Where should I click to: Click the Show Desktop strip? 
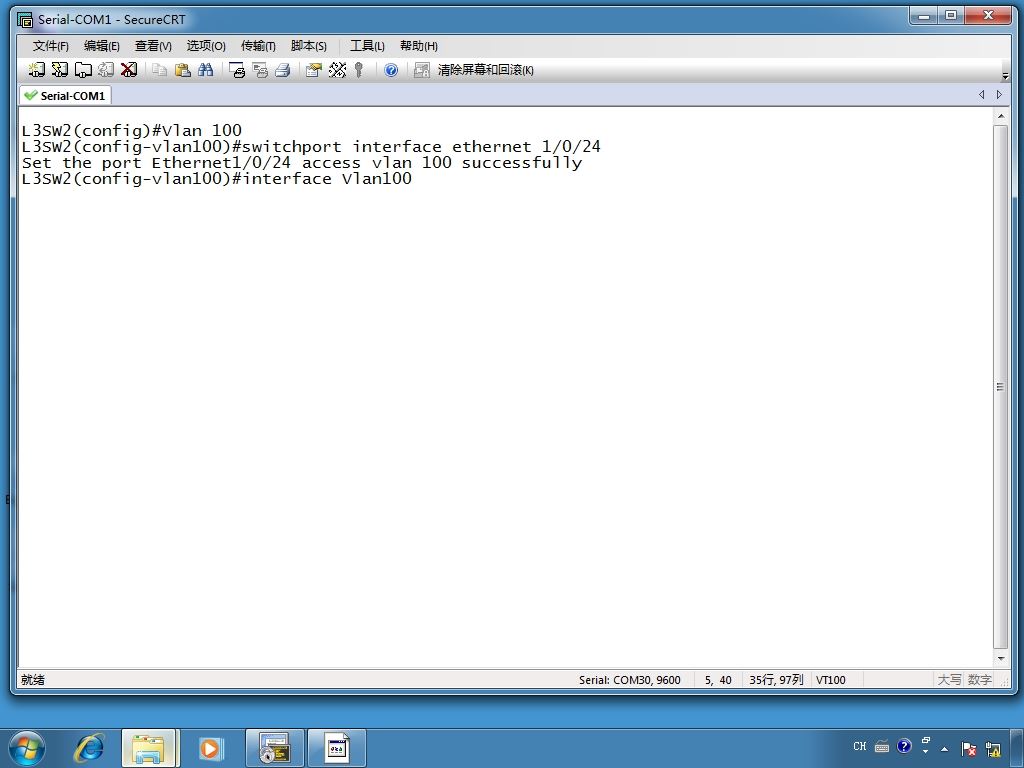tap(1017, 748)
